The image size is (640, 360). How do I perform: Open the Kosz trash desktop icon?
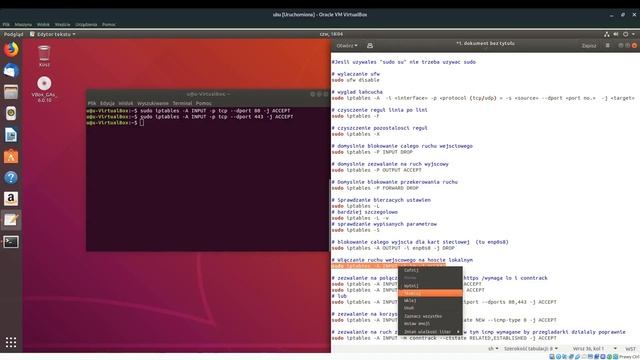pyautogui.click(x=44, y=56)
